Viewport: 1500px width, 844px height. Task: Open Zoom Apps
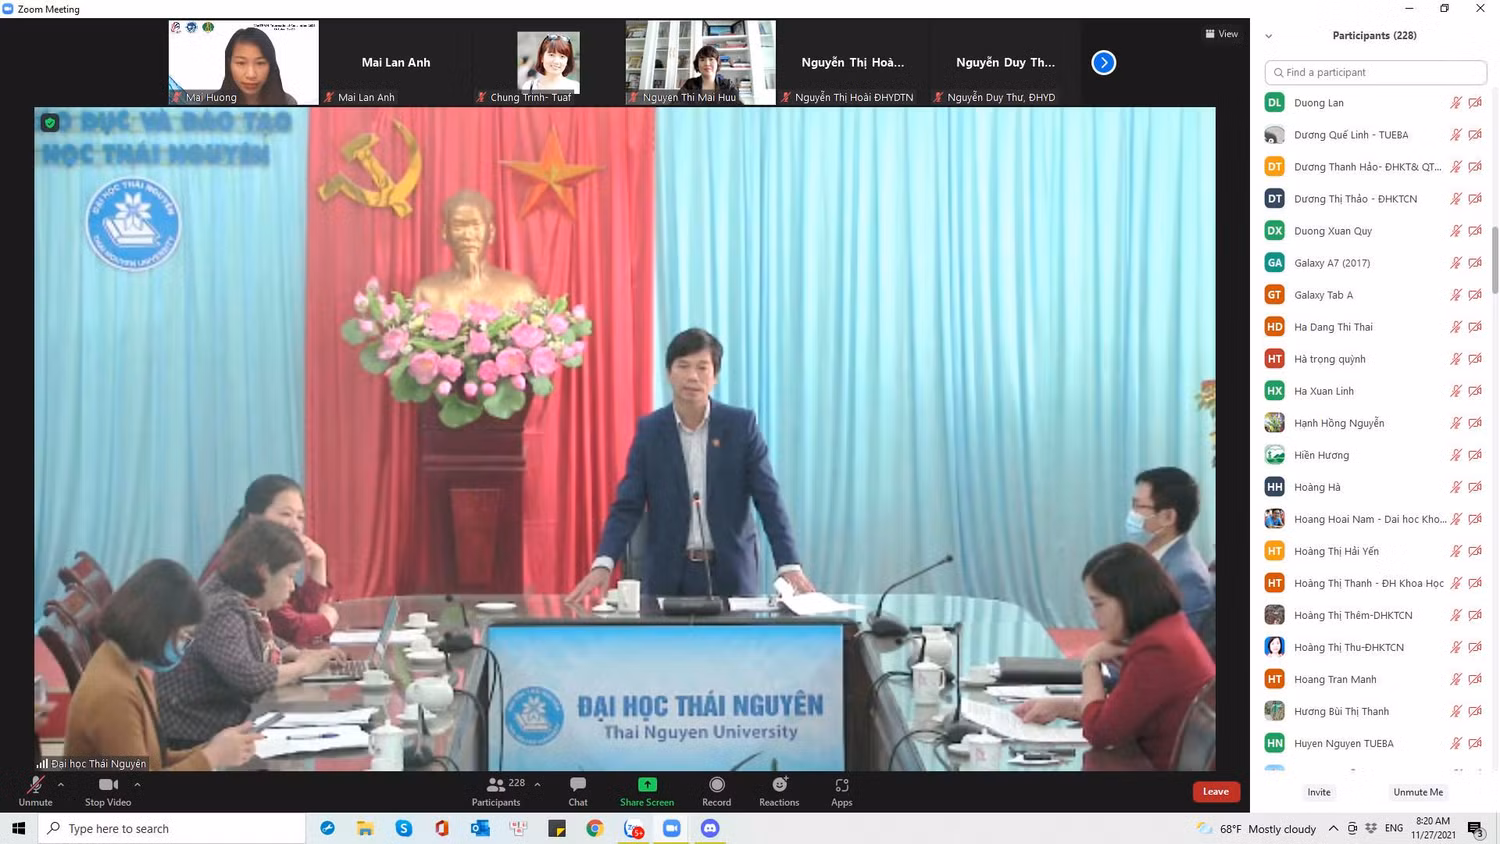(842, 791)
